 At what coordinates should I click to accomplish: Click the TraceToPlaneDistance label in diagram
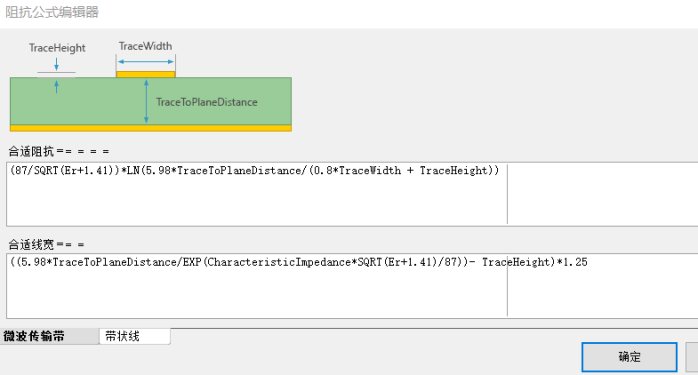click(207, 102)
